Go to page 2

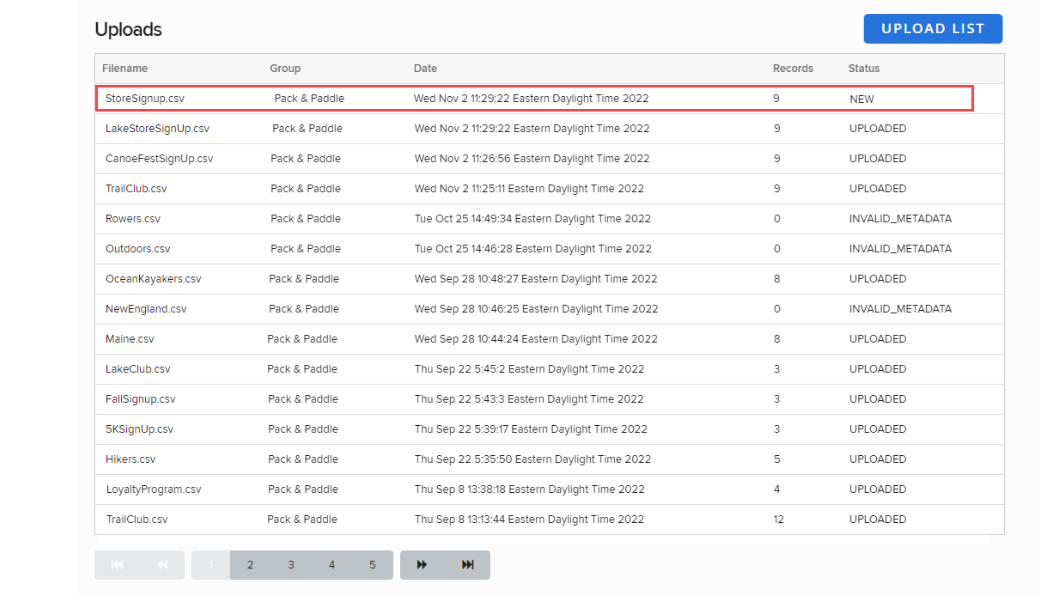250,565
